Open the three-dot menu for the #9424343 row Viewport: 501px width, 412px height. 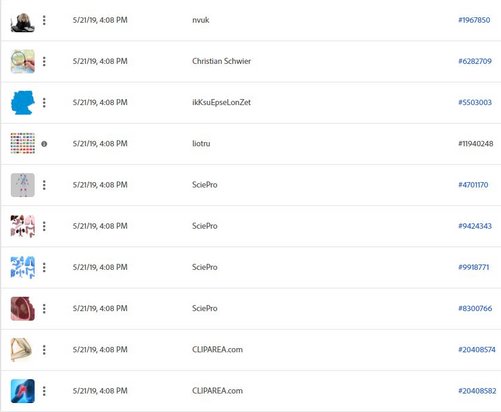(x=44, y=226)
